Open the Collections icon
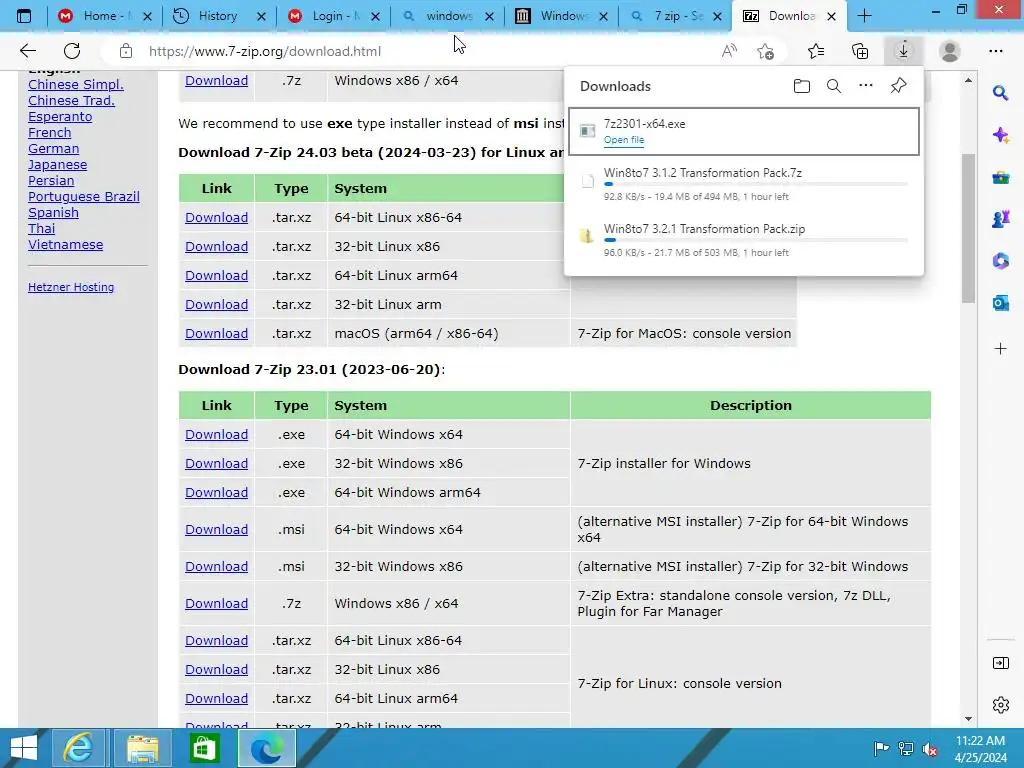This screenshot has height=768, width=1024. [x=860, y=51]
